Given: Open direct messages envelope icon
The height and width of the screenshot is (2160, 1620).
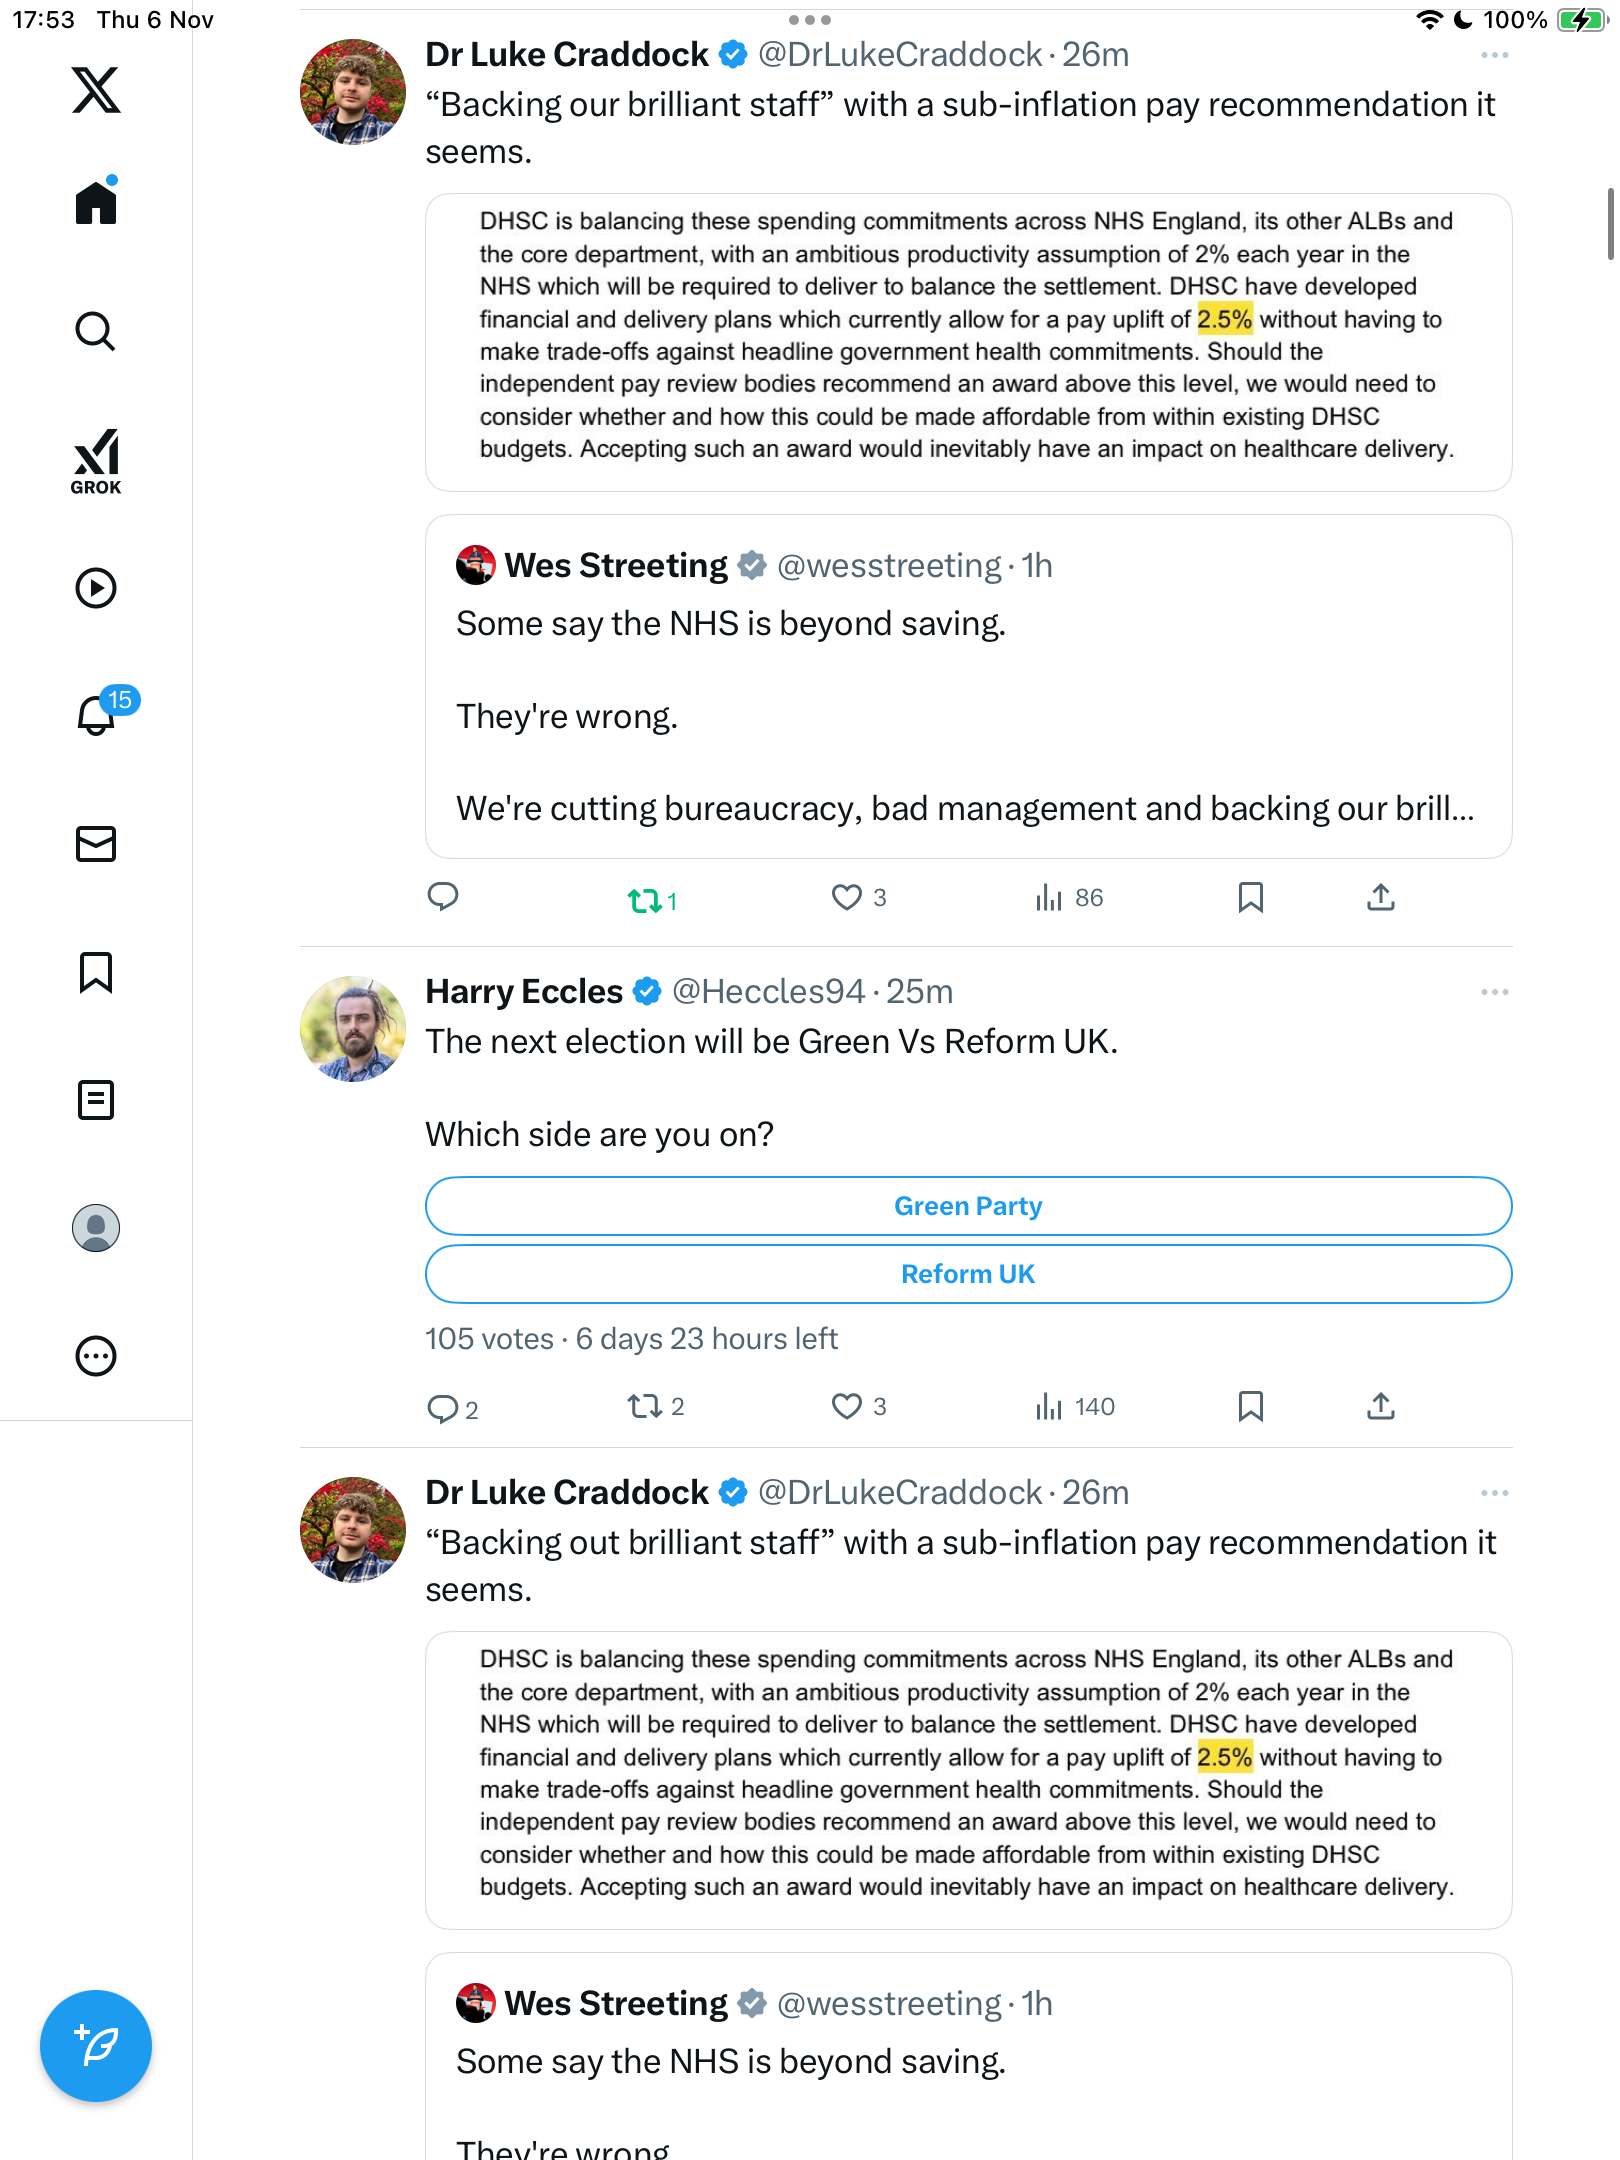Looking at the screenshot, I should (96, 844).
